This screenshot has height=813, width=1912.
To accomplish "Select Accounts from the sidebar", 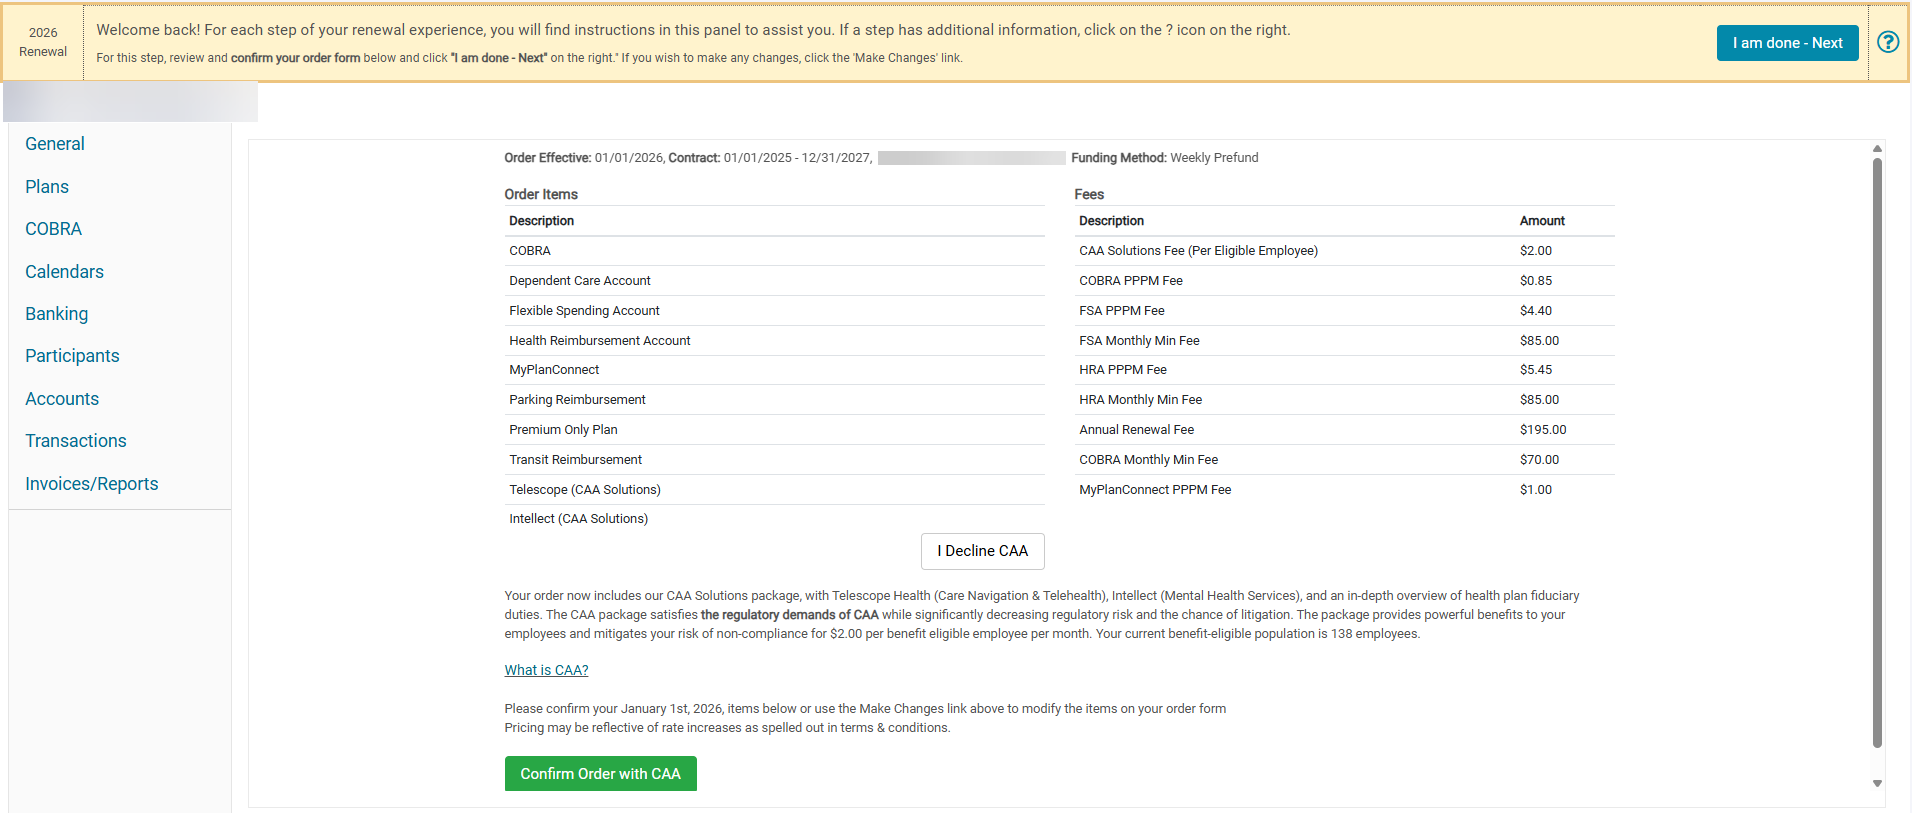I will (x=62, y=399).
